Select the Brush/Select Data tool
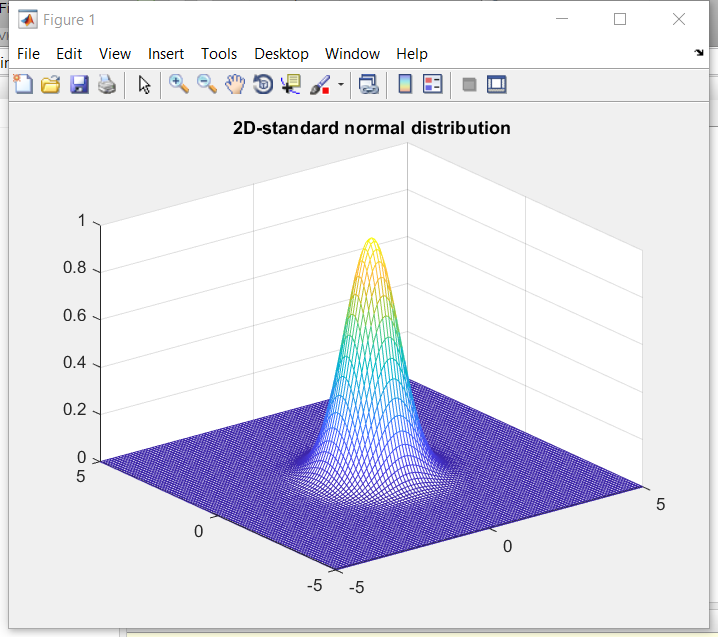Viewport: 718px width, 637px height. tap(320, 85)
